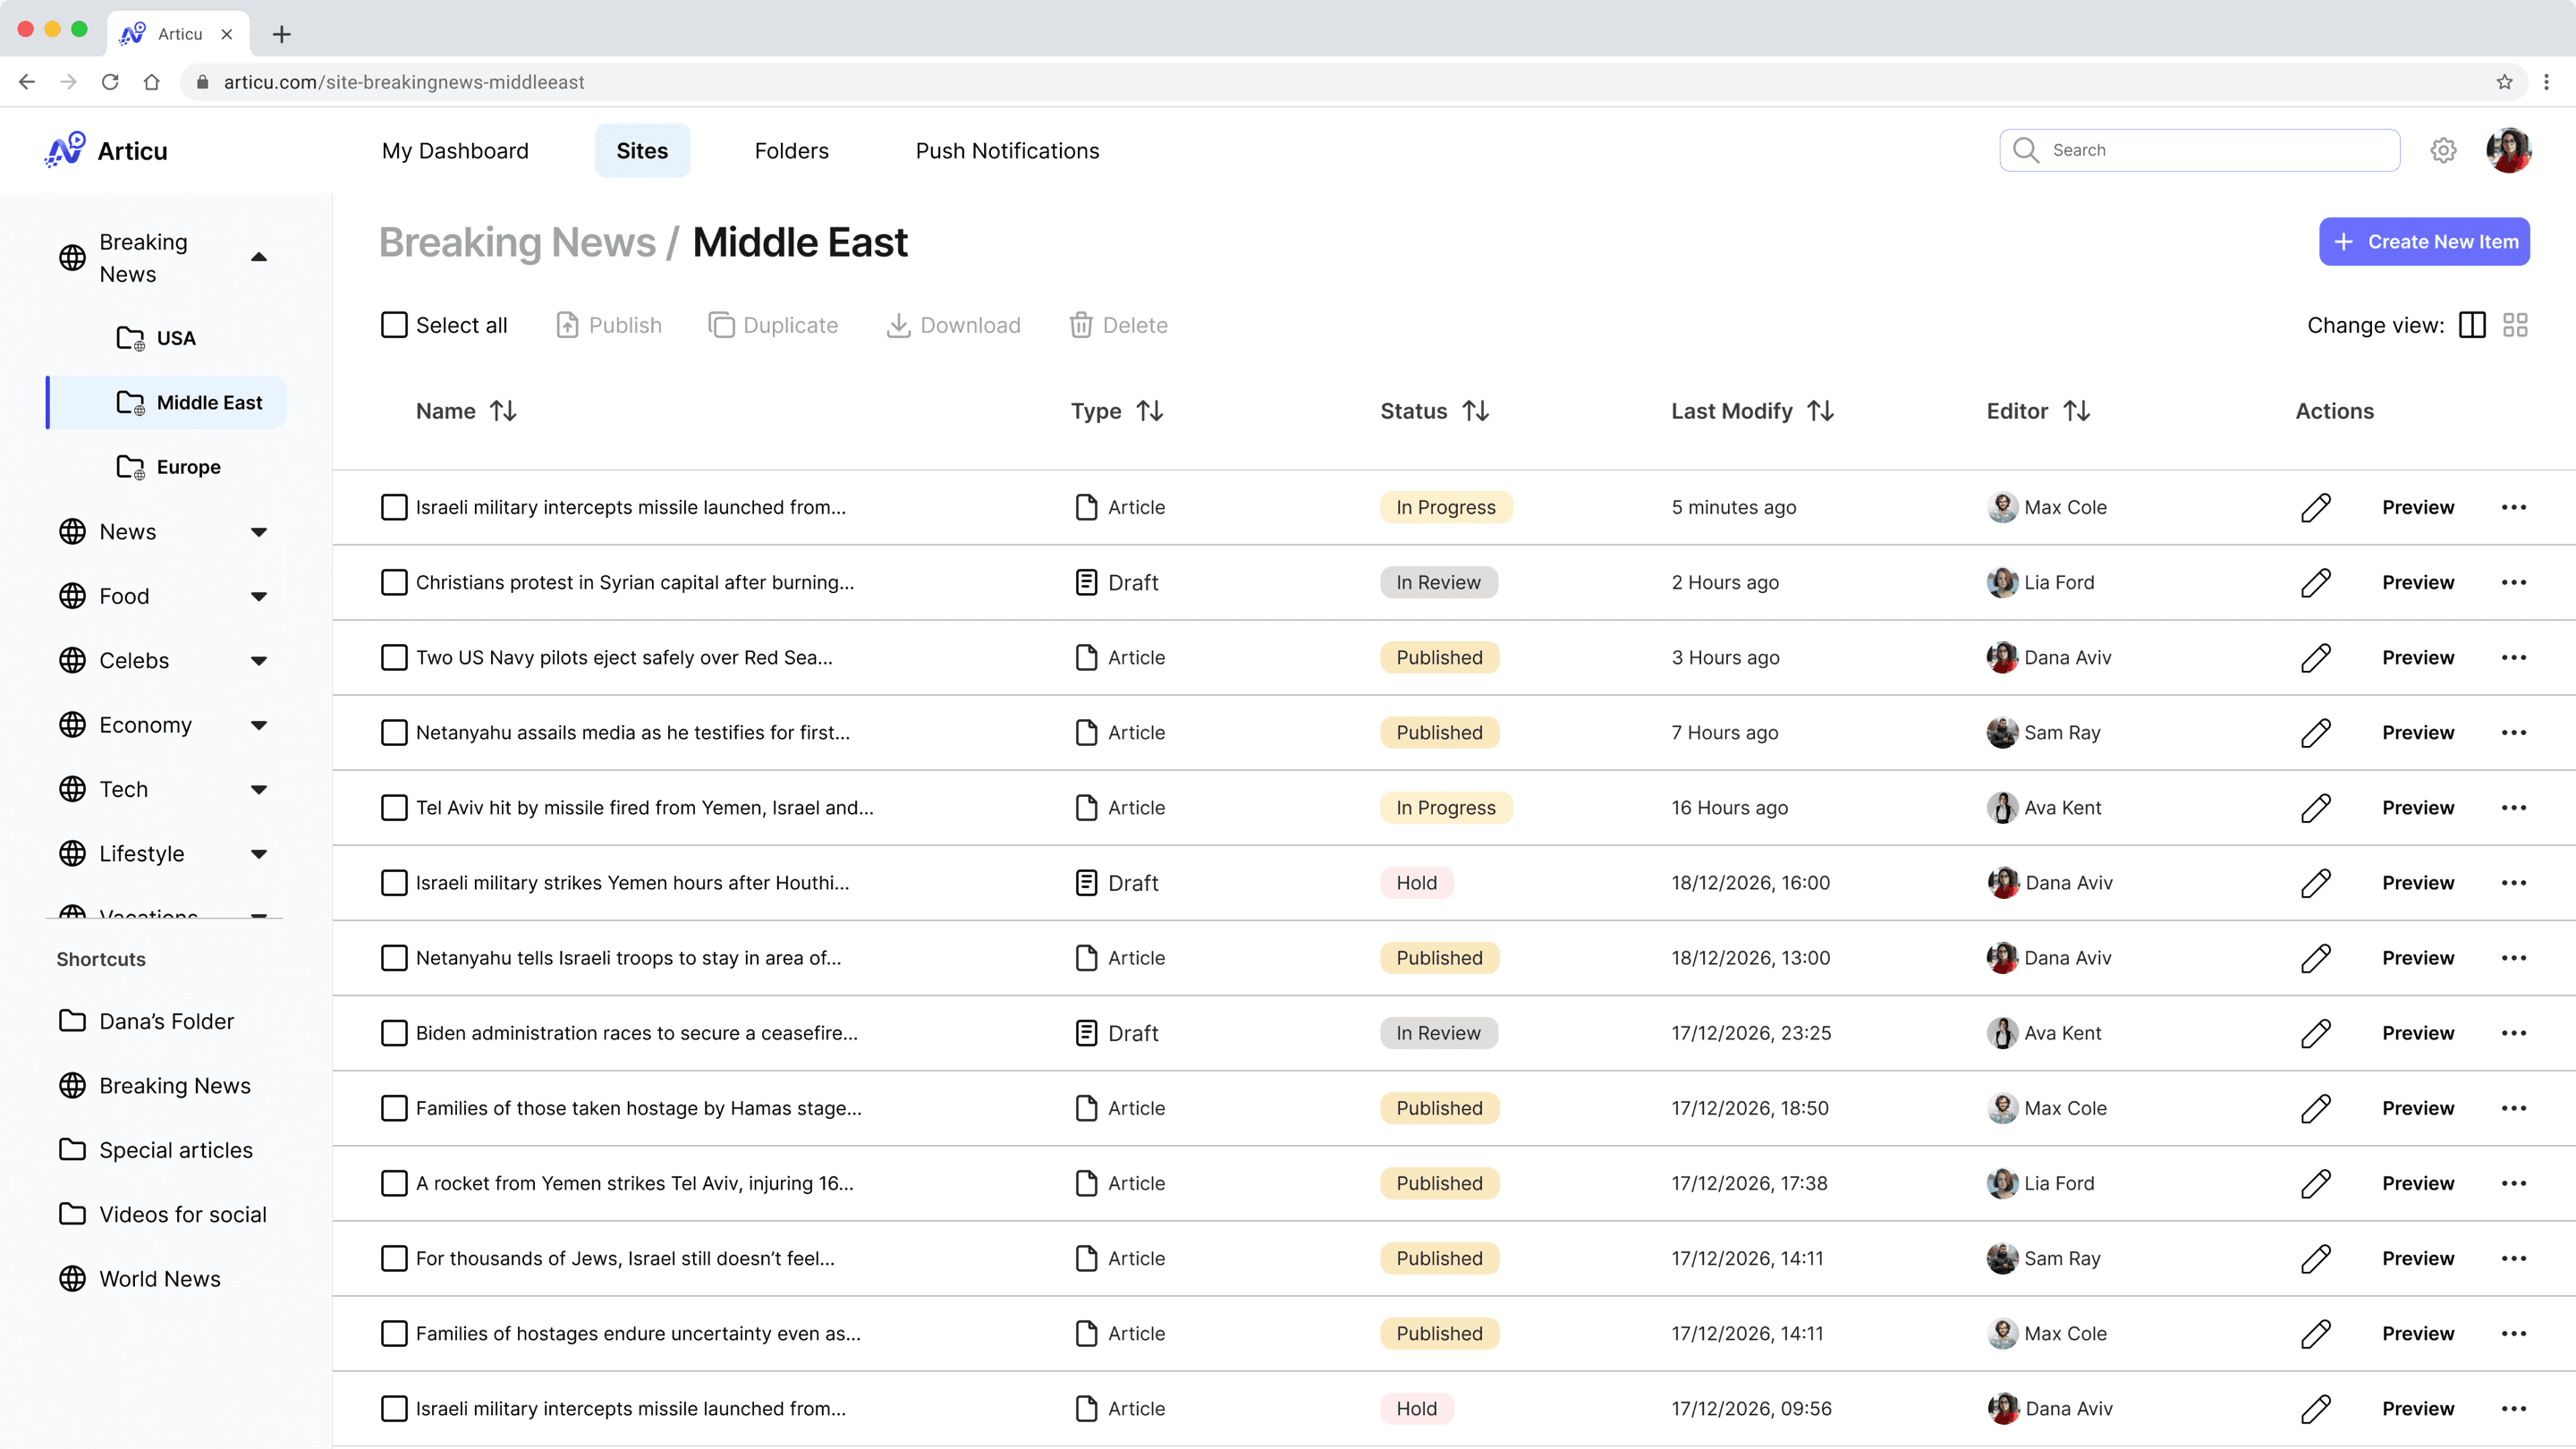Image resolution: width=2576 pixels, height=1449 pixels.
Task: Select the Lia Ford 2 Hours ago row checkbox
Action: [x=394, y=582]
